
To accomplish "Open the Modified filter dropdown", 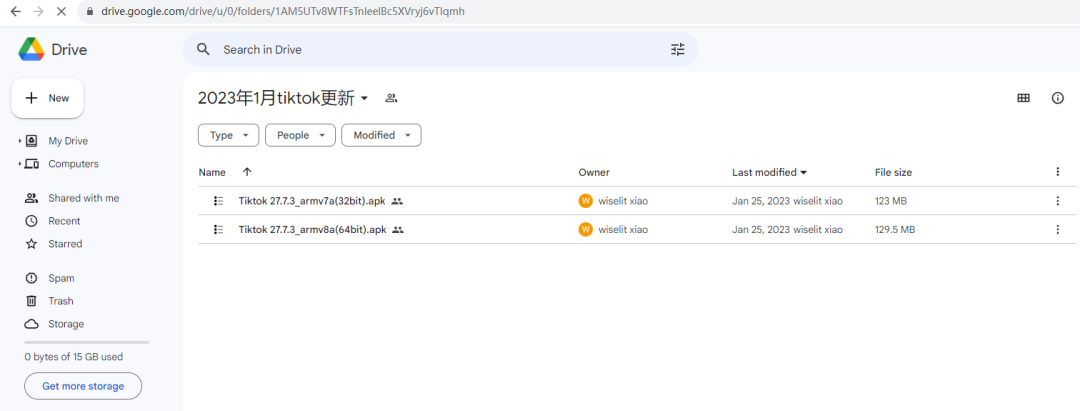I will click(382, 136).
